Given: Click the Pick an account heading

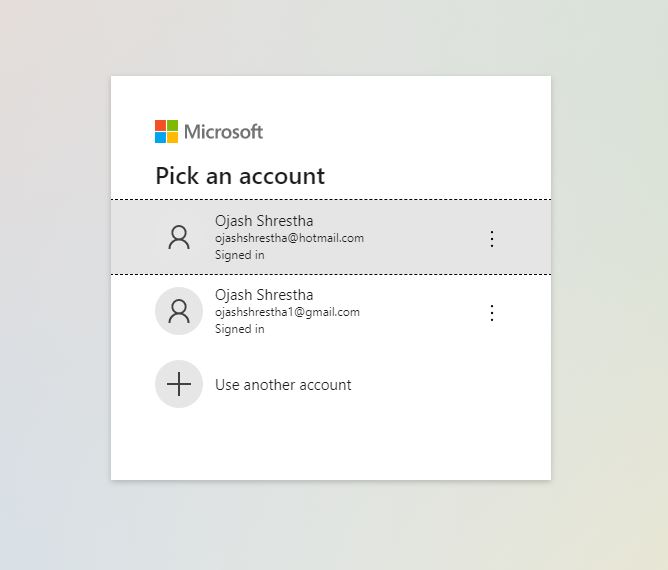Looking at the screenshot, I should pyautogui.click(x=240, y=176).
